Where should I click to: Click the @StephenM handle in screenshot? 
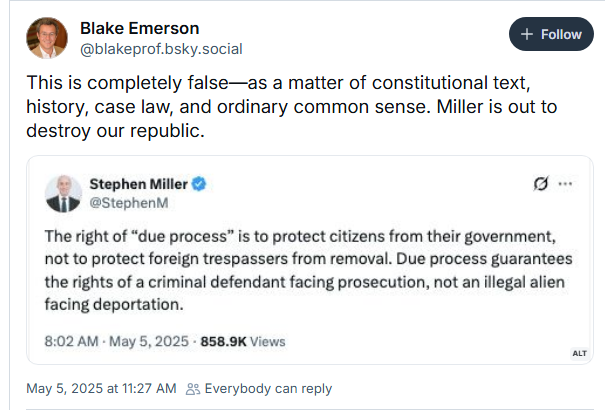coord(129,203)
